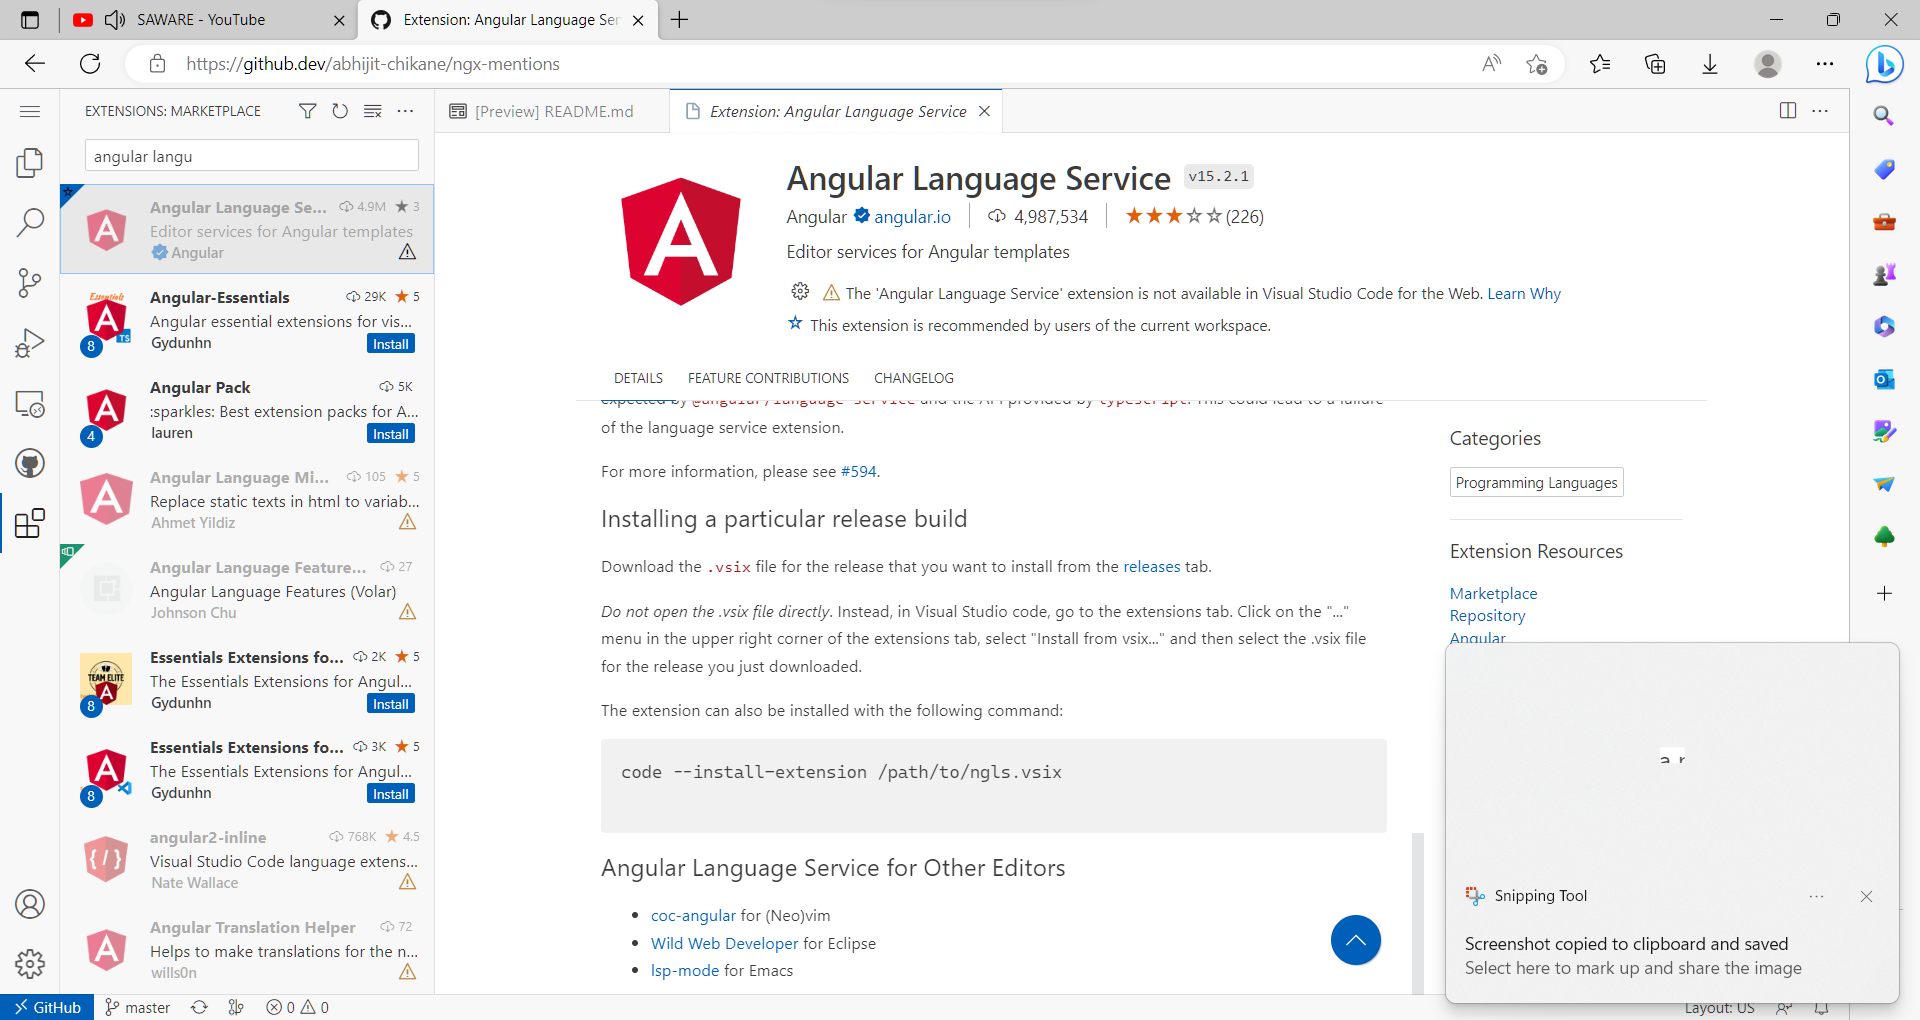The image size is (1920, 1020).
Task: Split the editor right
Action: coord(1788,111)
